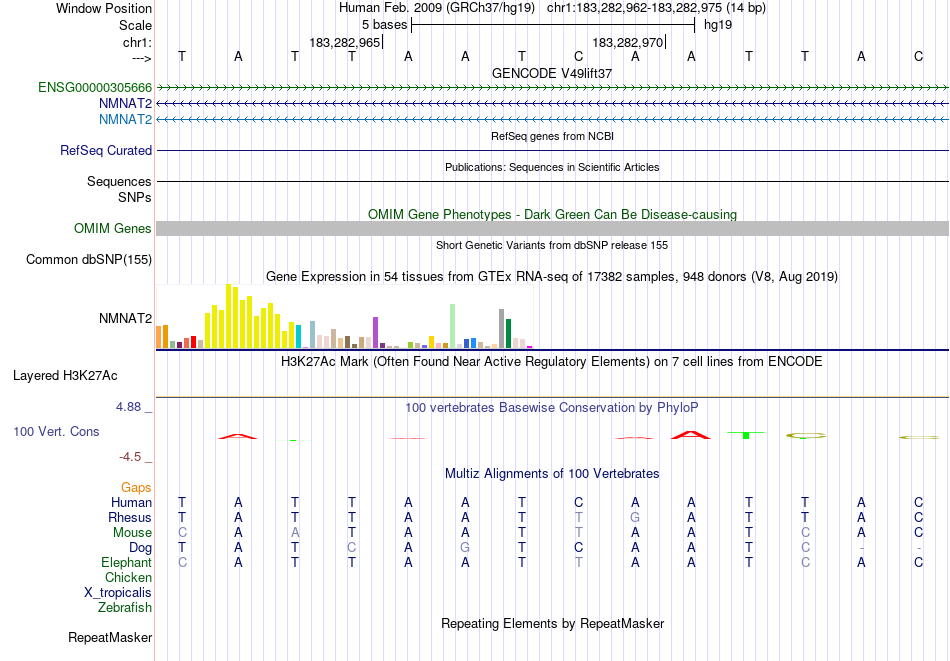The image size is (950, 661).
Task: Select the Dog species row label
Action: (141, 548)
